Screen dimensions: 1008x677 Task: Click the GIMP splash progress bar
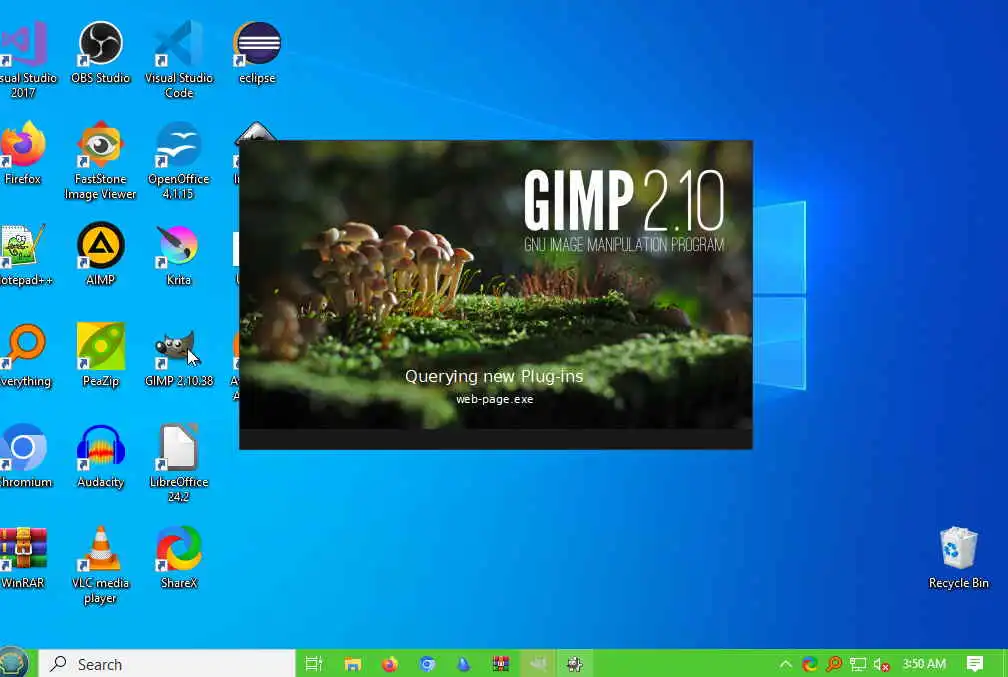pyautogui.click(x=496, y=438)
